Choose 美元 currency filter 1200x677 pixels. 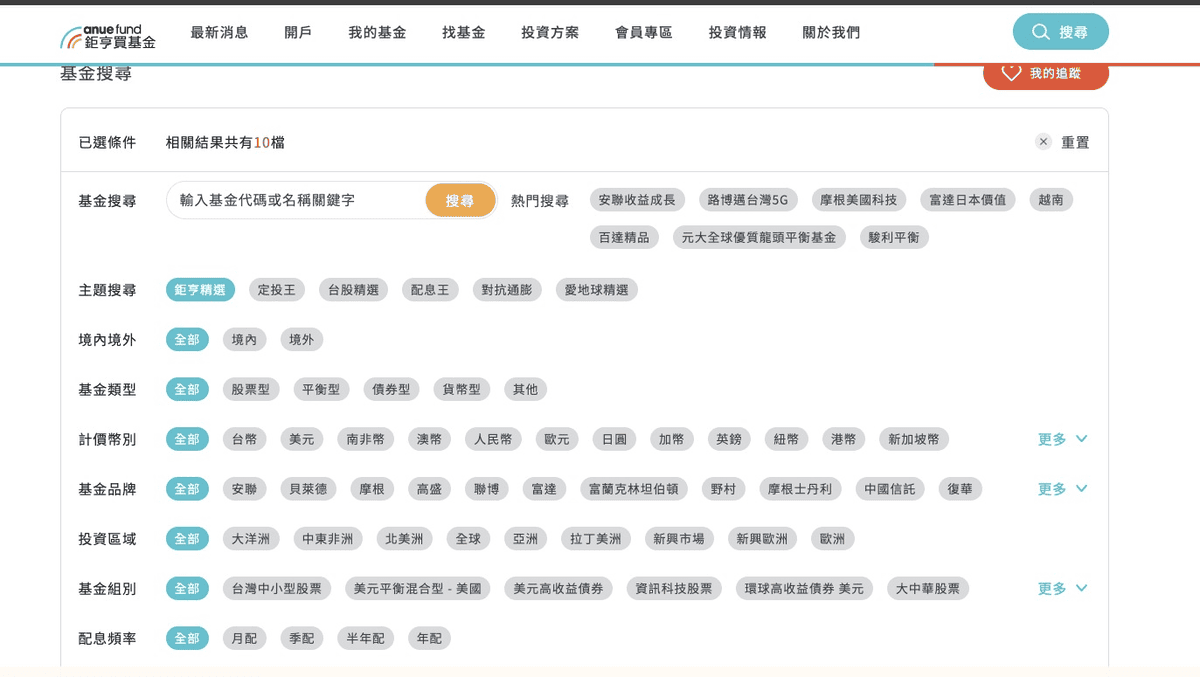click(x=302, y=439)
